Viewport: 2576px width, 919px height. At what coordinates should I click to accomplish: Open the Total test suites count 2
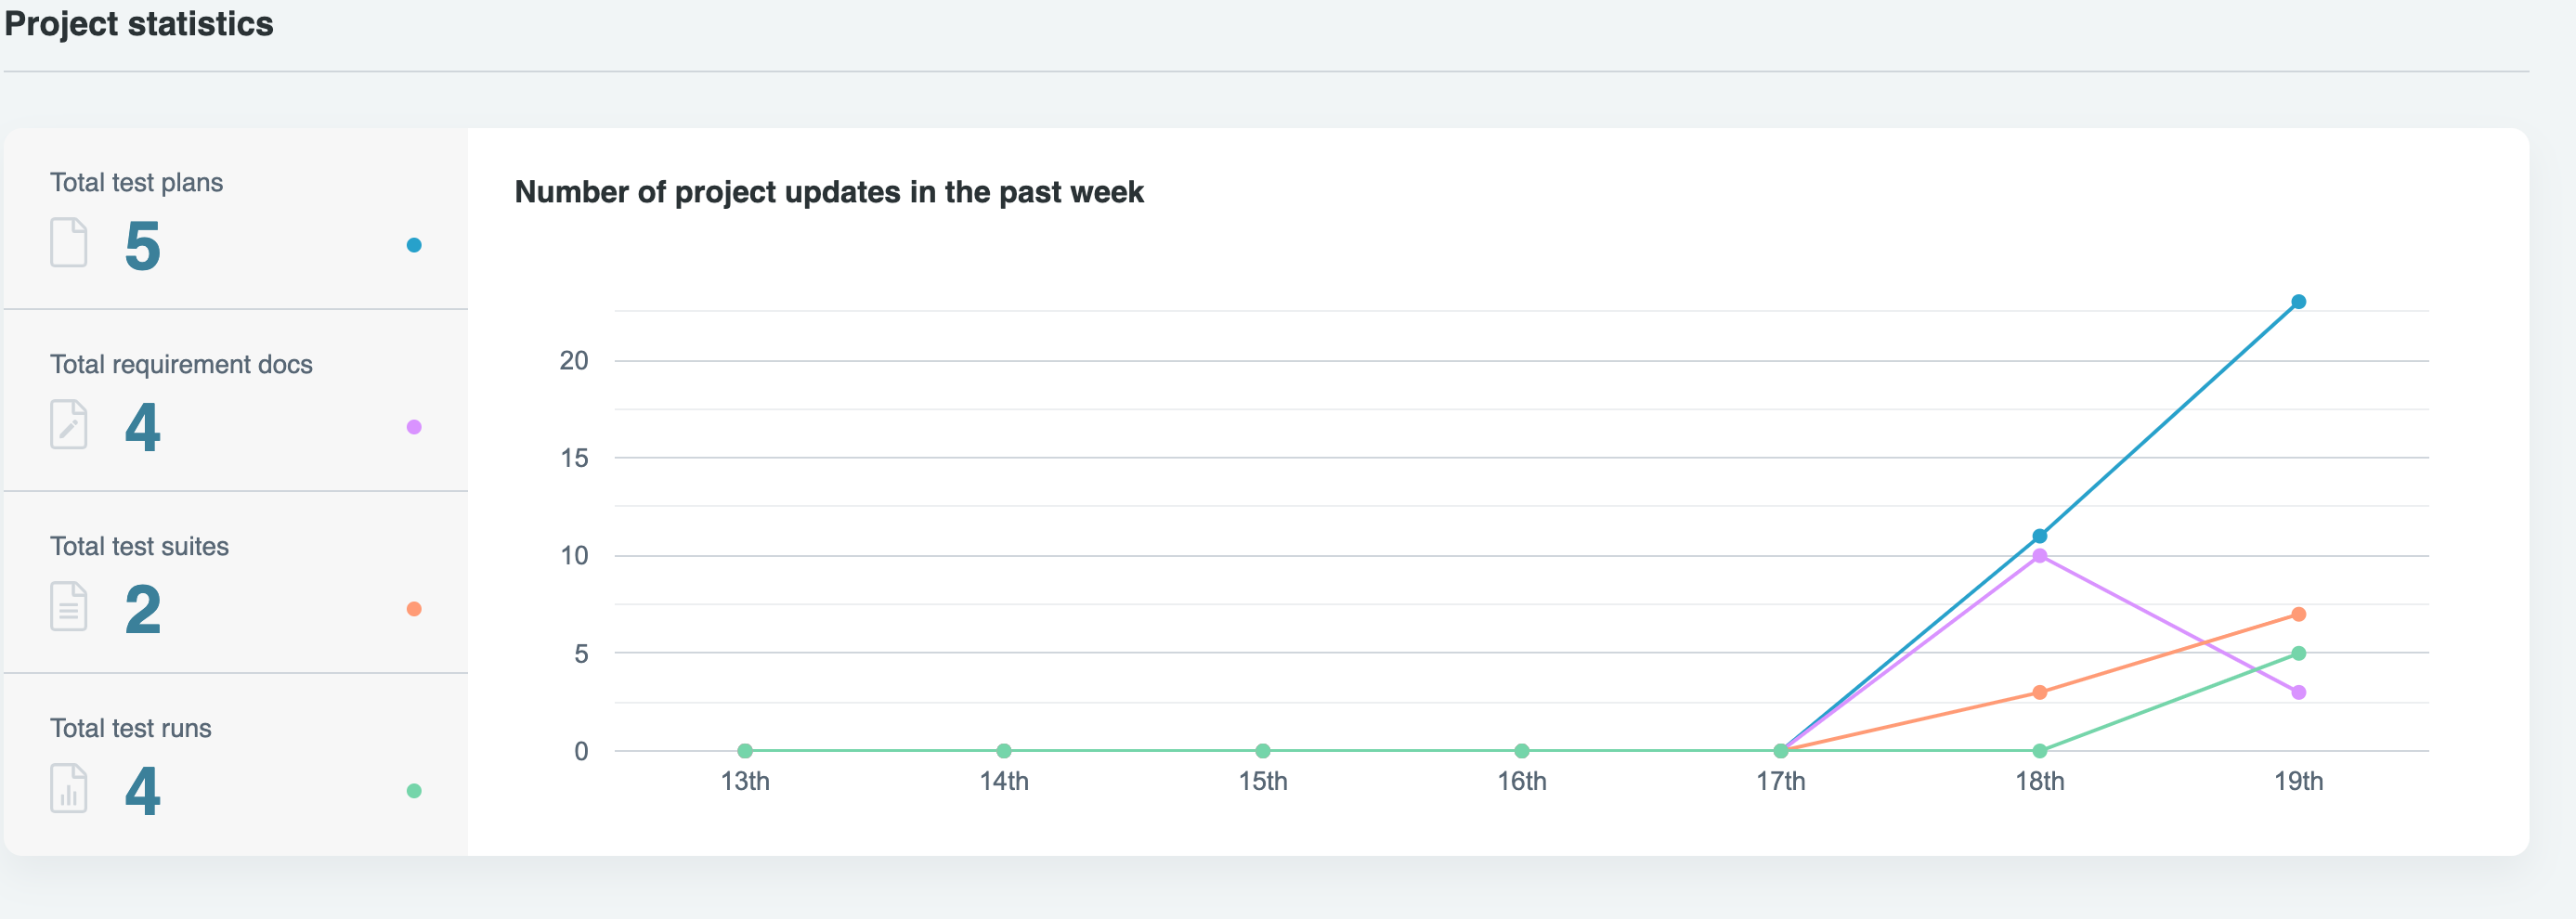[x=143, y=610]
